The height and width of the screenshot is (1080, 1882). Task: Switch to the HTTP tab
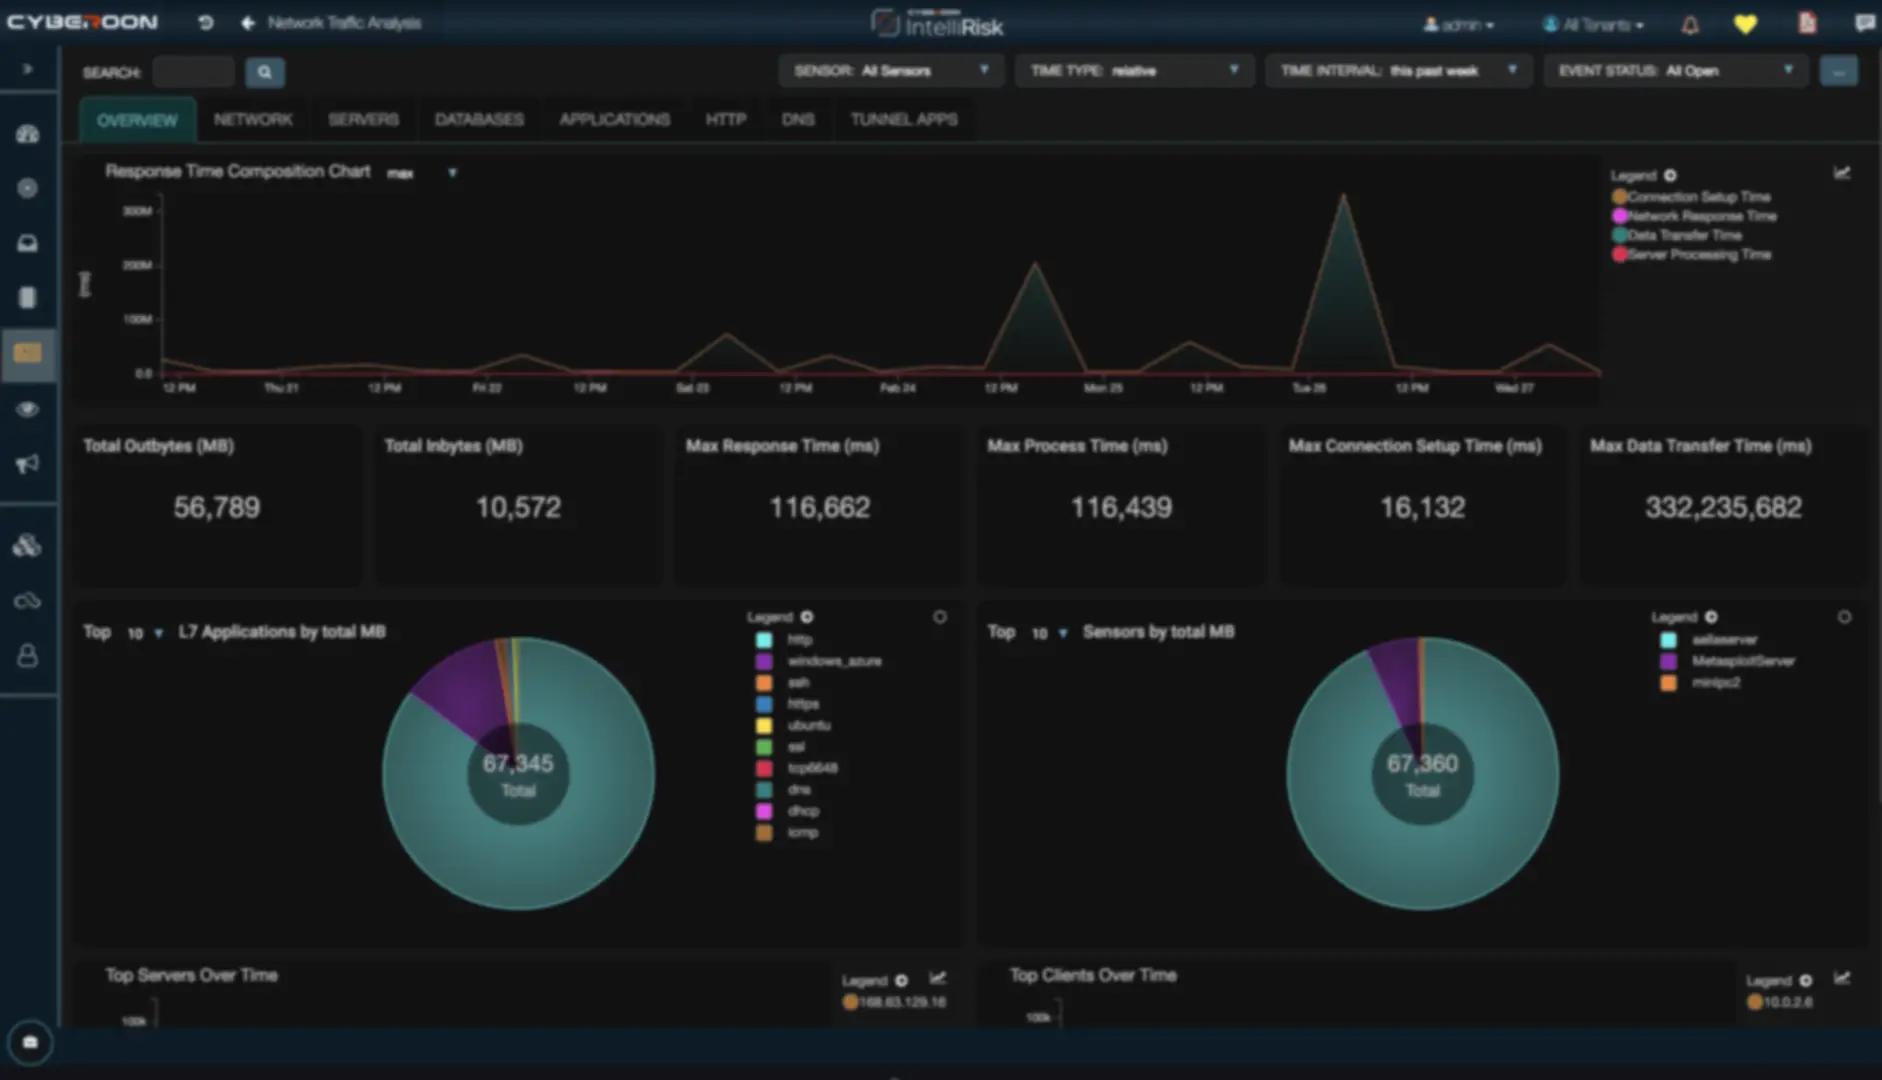pos(726,119)
